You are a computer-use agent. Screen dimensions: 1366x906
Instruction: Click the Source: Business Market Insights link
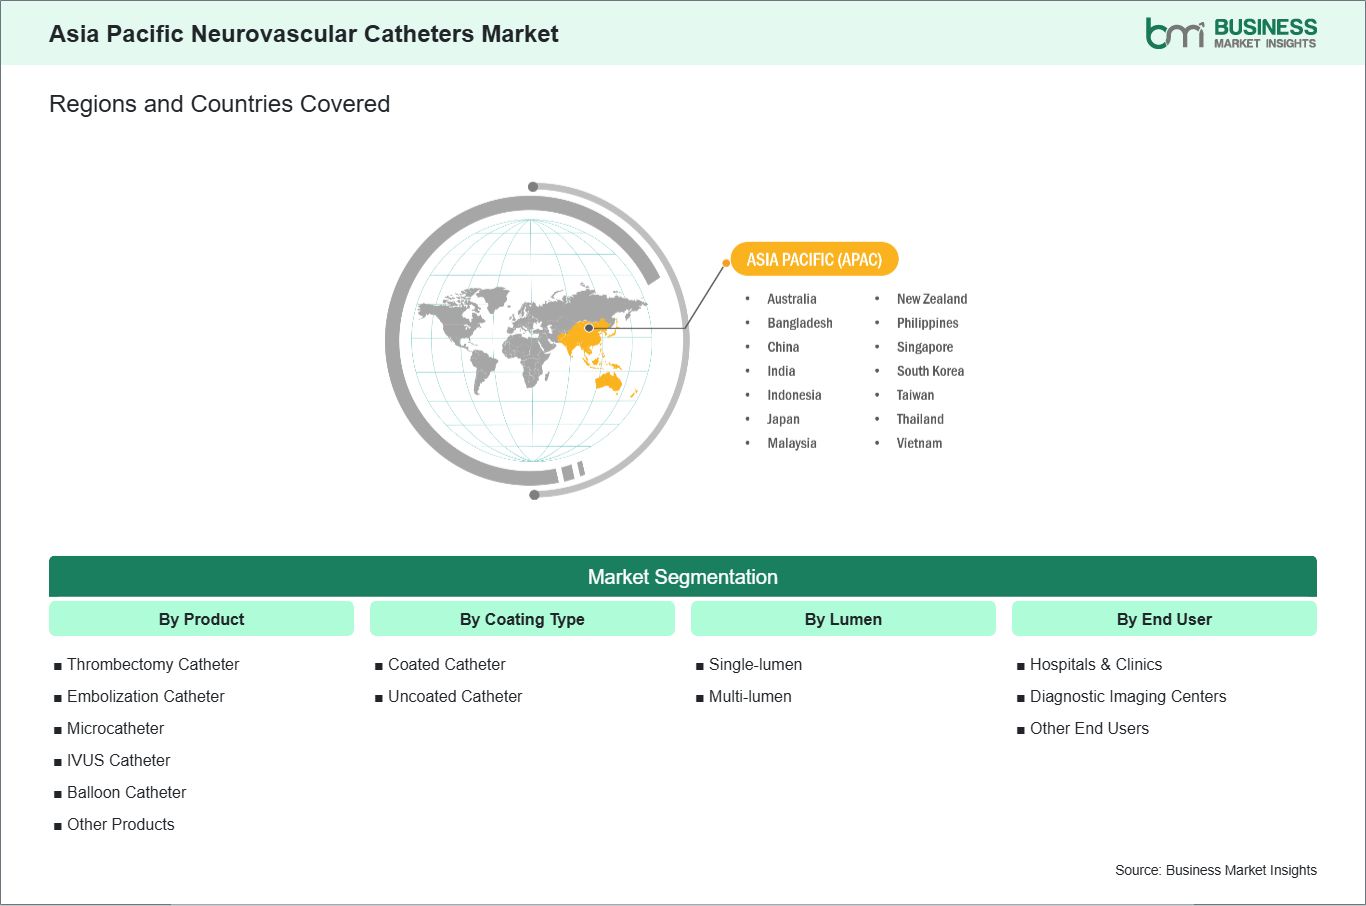click(x=1216, y=870)
